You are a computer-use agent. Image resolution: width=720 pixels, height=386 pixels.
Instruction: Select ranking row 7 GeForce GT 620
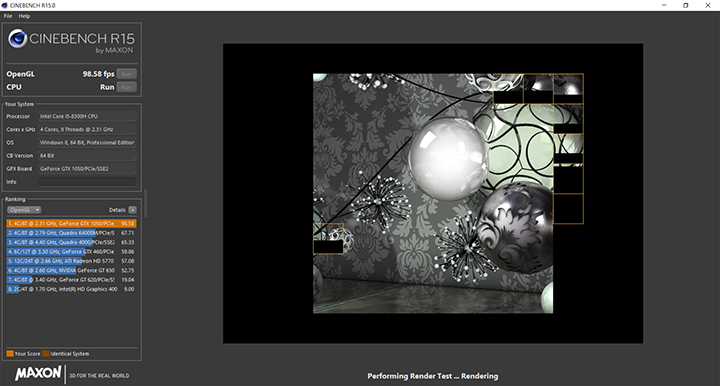[71, 280]
